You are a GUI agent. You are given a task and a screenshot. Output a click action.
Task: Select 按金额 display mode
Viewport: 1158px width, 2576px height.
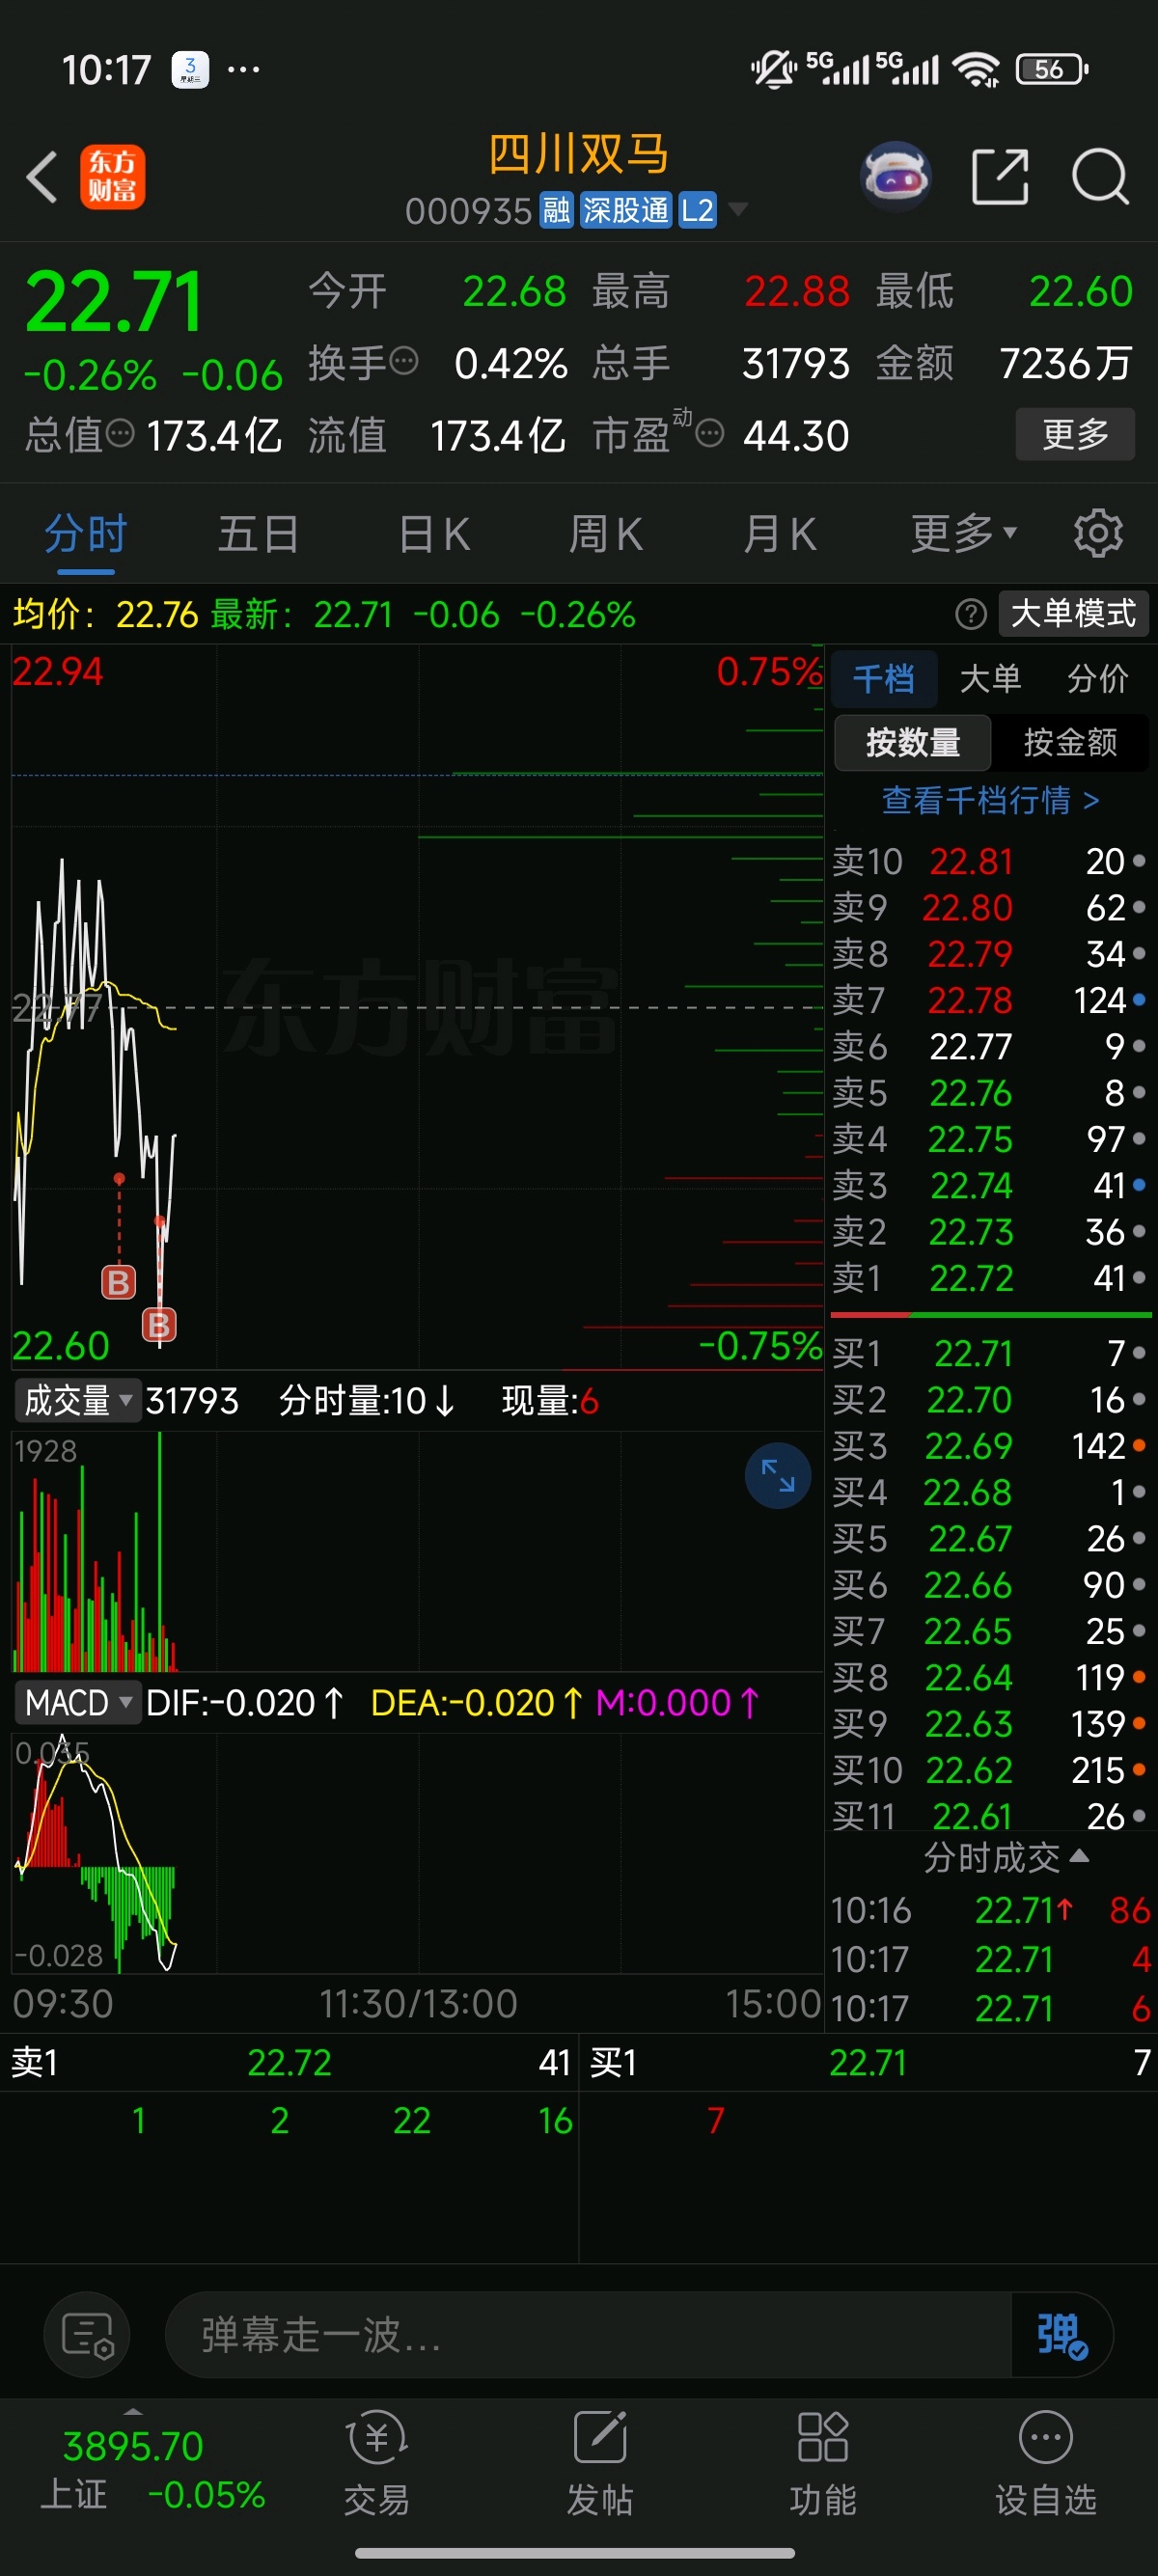click(1070, 742)
